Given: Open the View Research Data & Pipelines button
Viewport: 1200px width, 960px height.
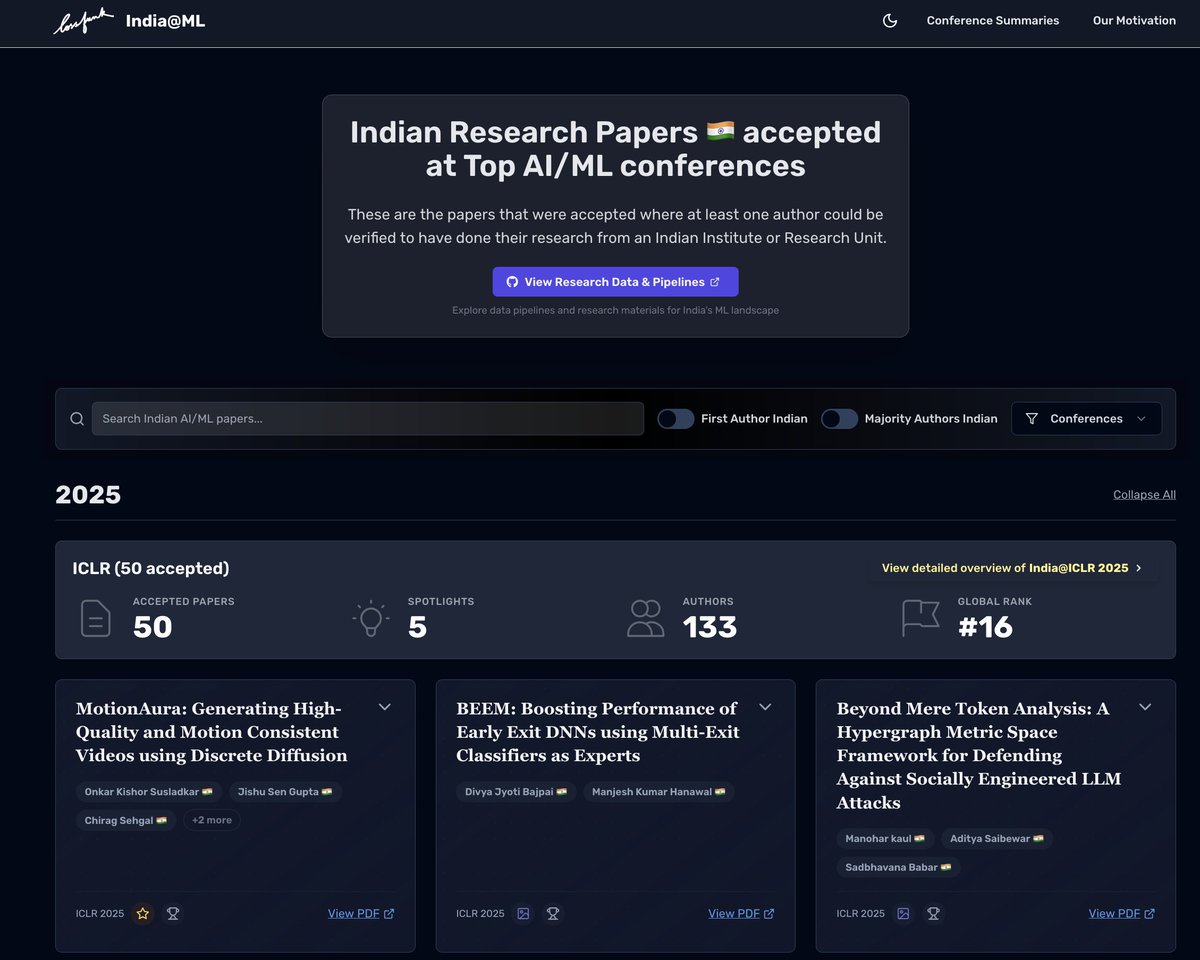Looking at the screenshot, I should coord(615,282).
